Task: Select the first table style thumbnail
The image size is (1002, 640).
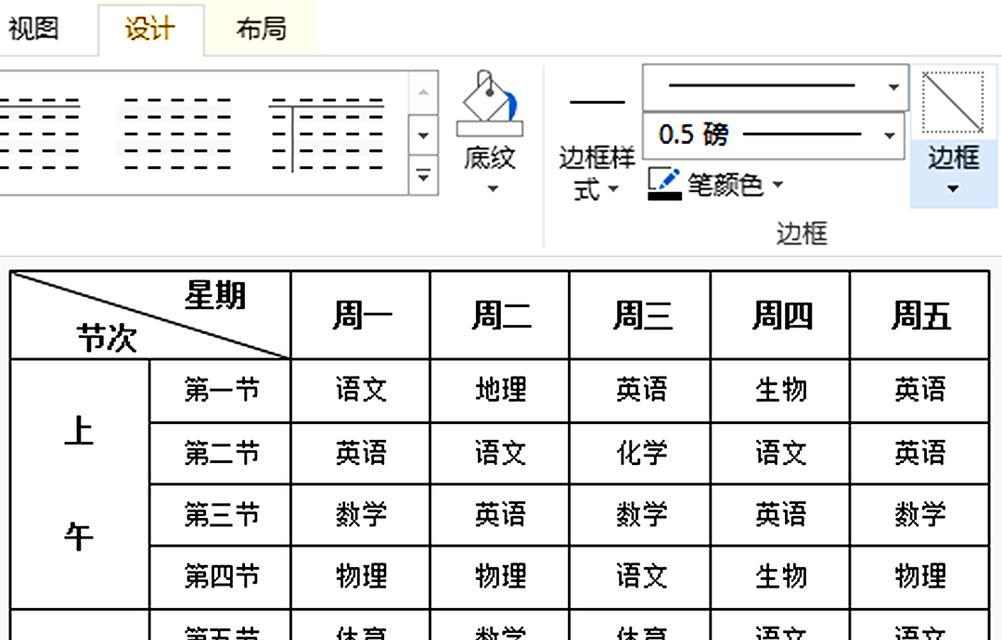Action: [40, 134]
